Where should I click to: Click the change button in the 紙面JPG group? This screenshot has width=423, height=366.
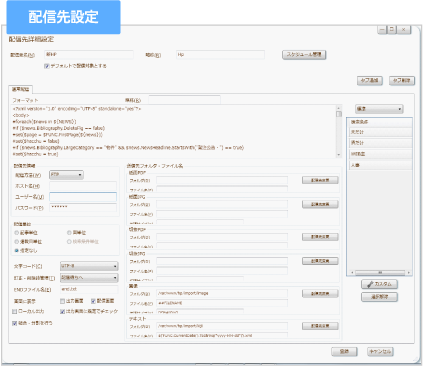coord(320,204)
